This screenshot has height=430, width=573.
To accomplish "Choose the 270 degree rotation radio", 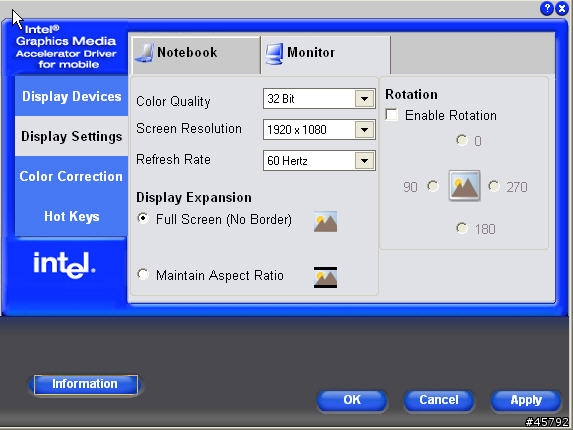I will coord(494,186).
